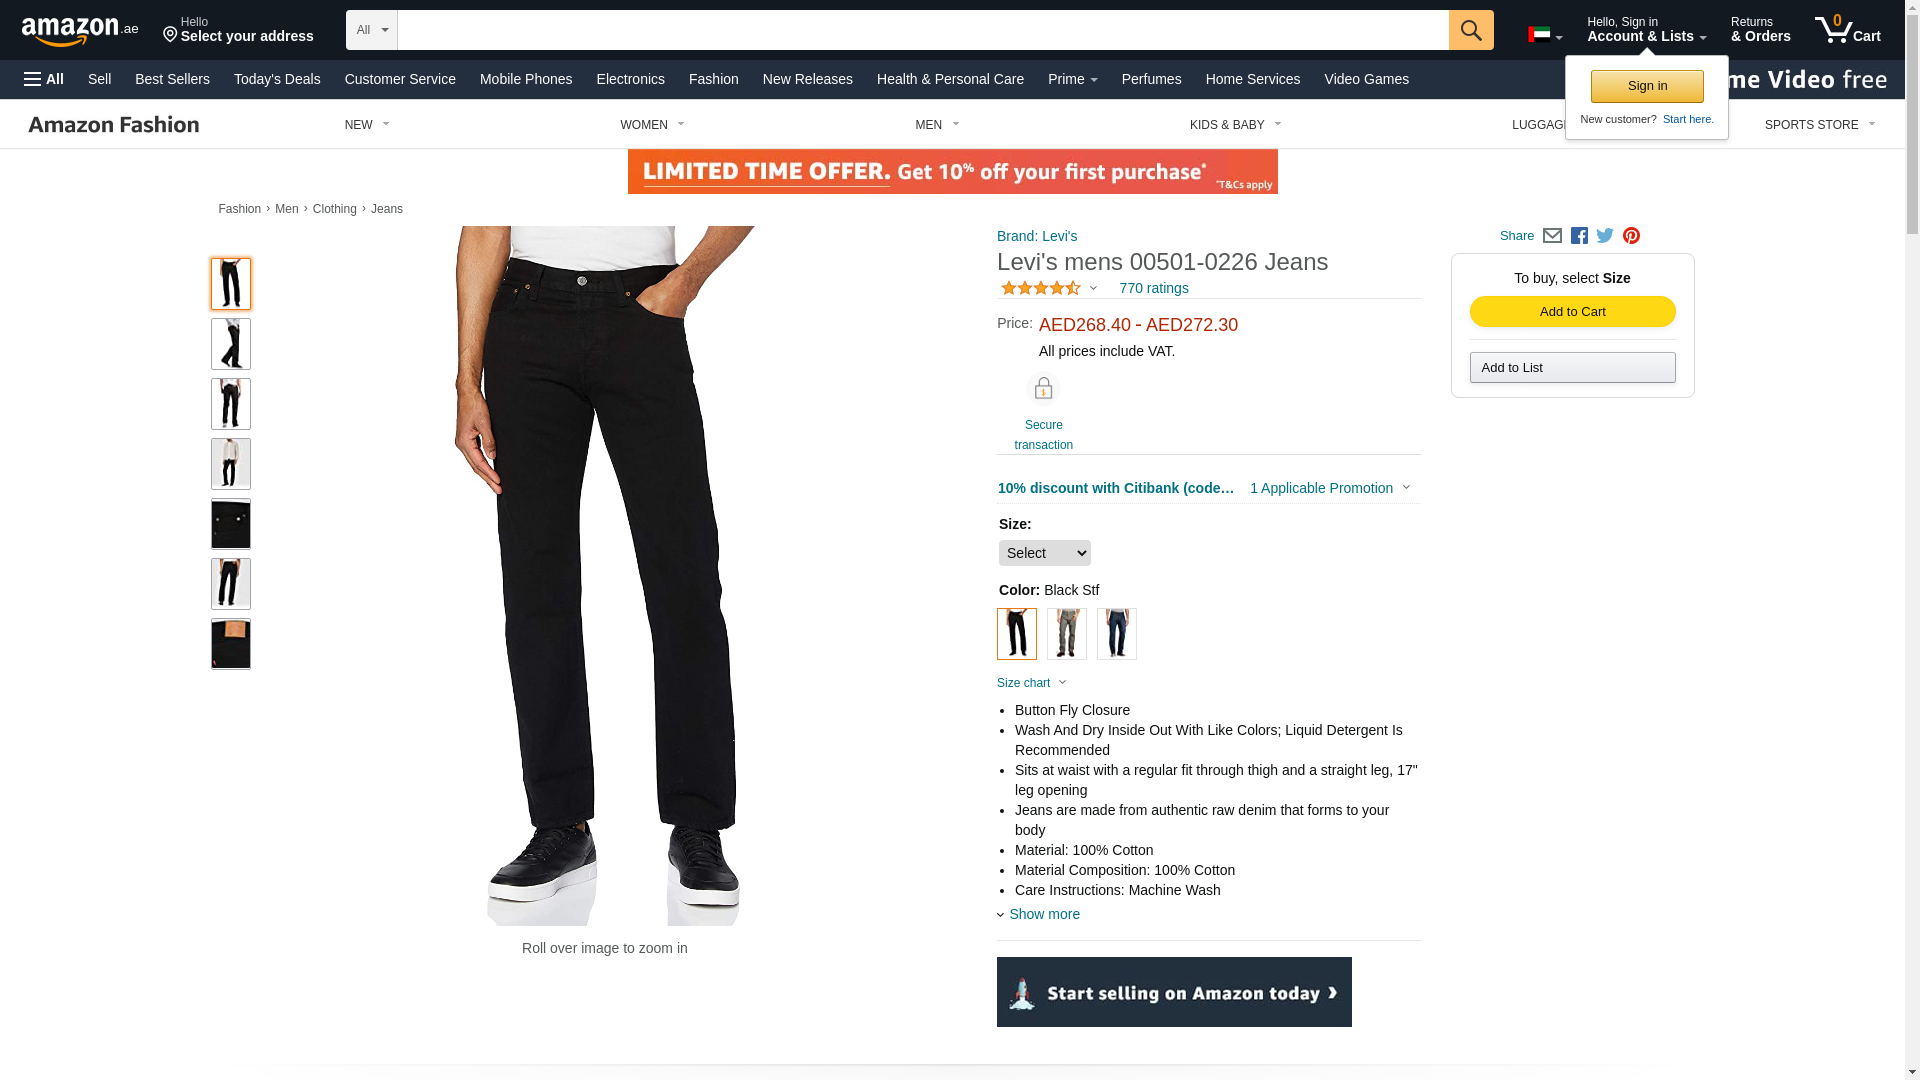Open the shopping cart icon

click(x=1848, y=29)
